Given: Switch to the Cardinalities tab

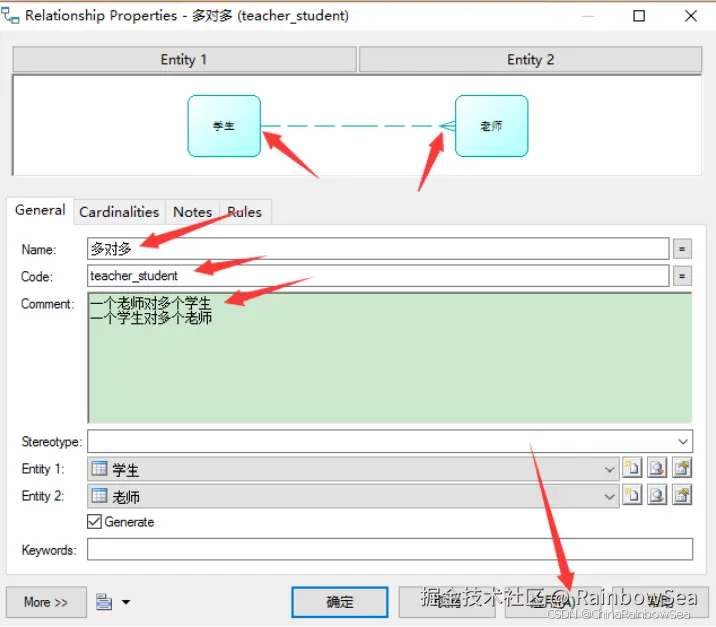Looking at the screenshot, I should tap(119, 212).
